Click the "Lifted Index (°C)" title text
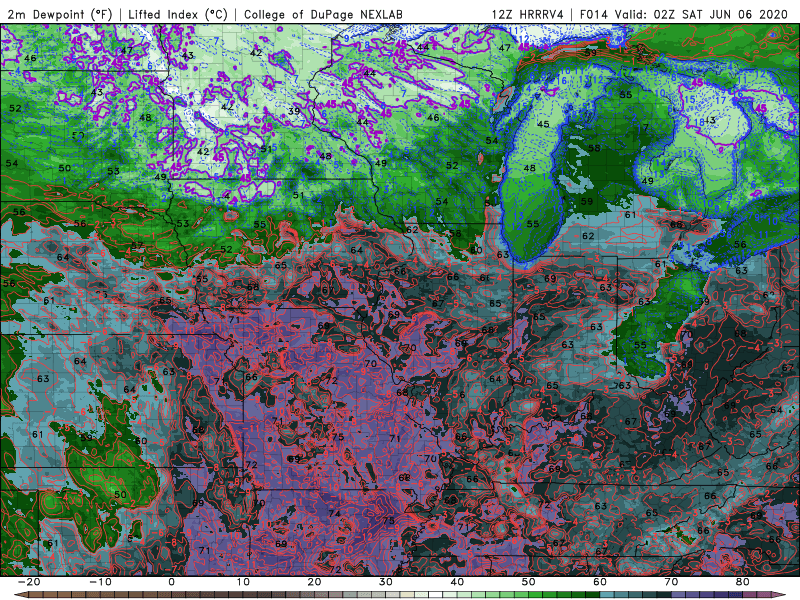The image size is (800, 600). click(178, 14)
